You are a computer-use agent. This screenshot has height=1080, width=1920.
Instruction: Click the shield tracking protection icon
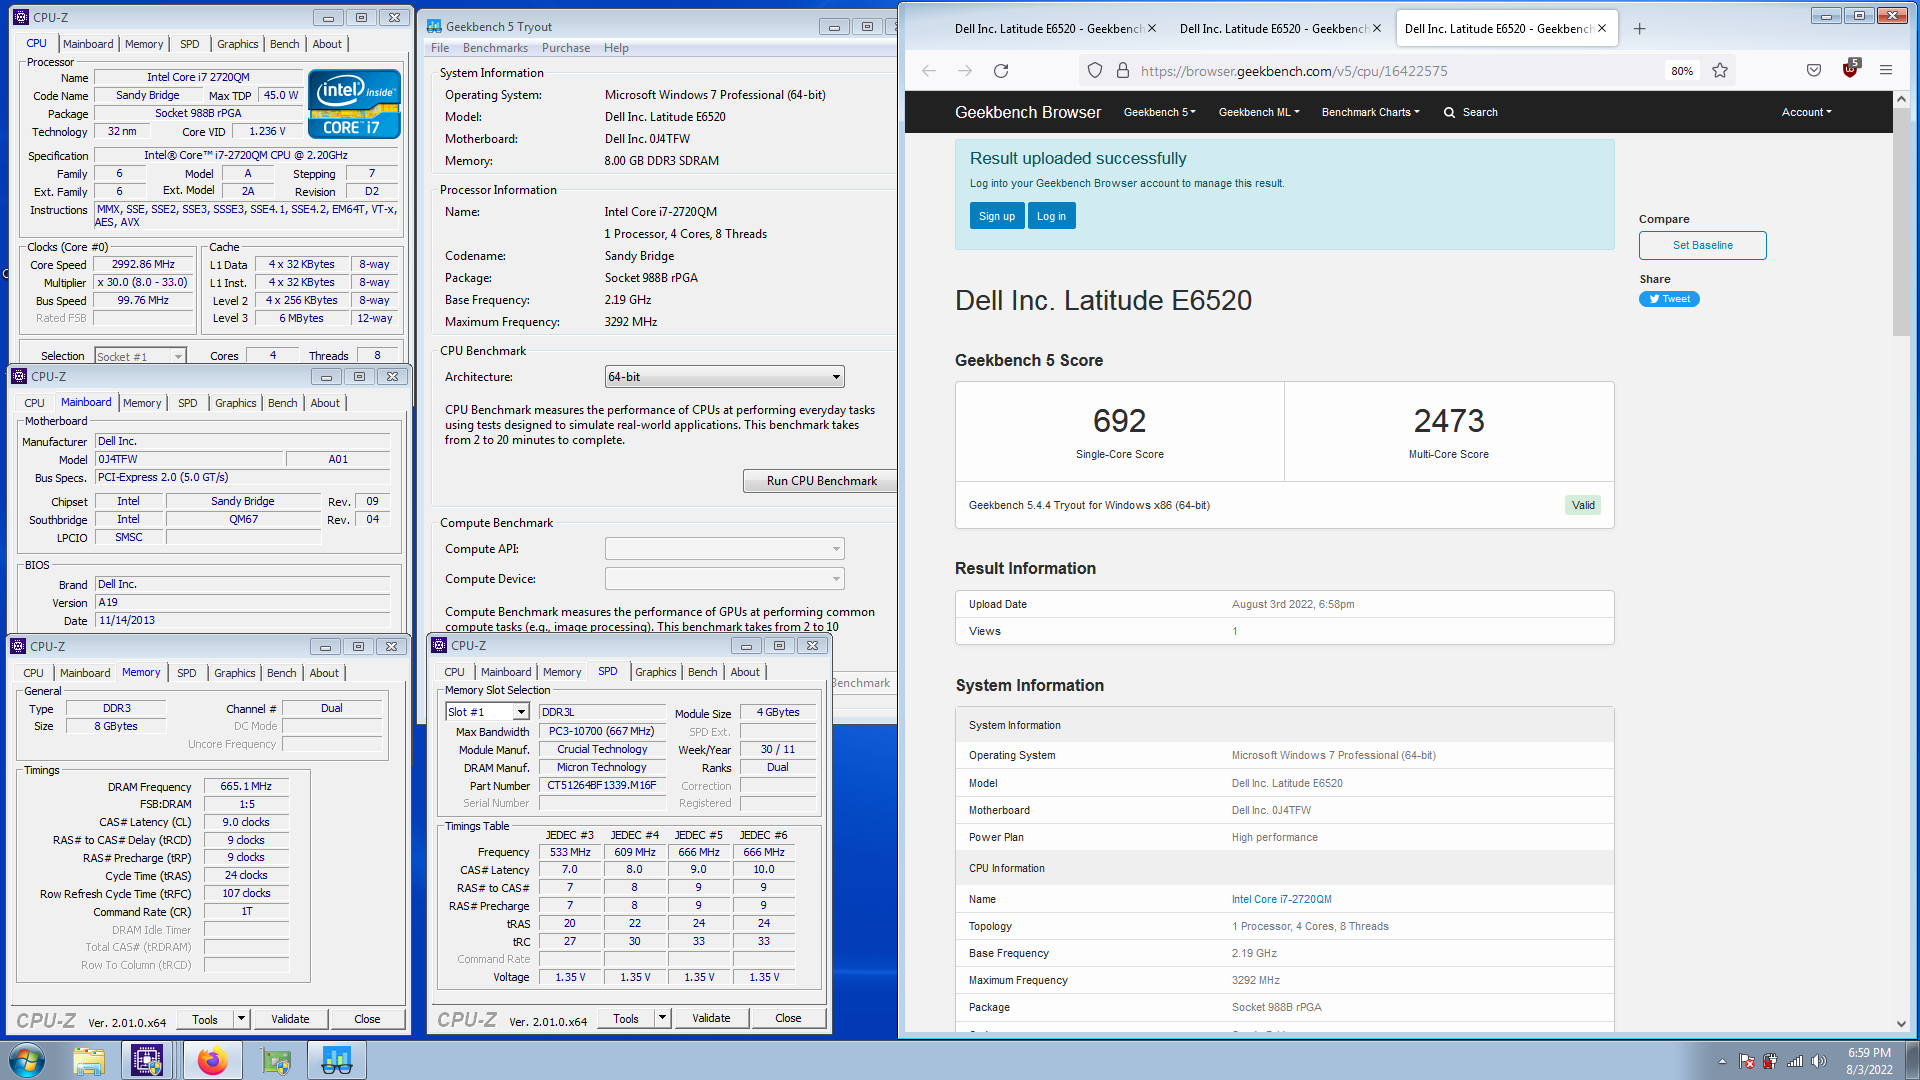(1095, 71)
